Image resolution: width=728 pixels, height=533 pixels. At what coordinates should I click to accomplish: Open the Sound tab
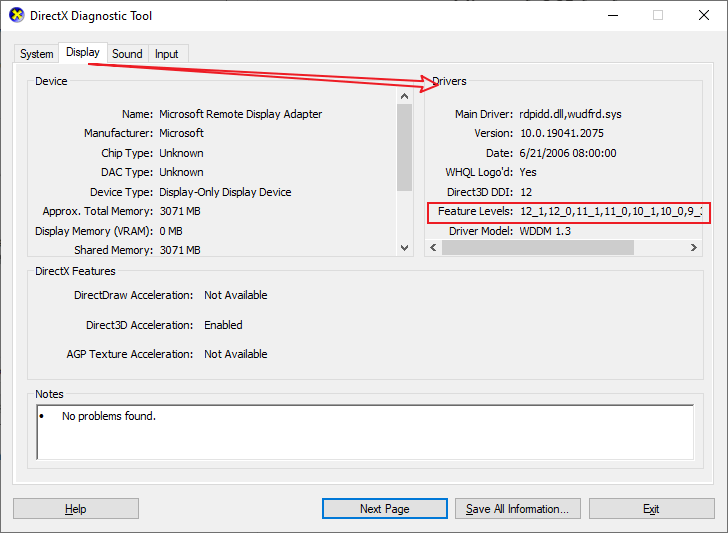[127, 54]
